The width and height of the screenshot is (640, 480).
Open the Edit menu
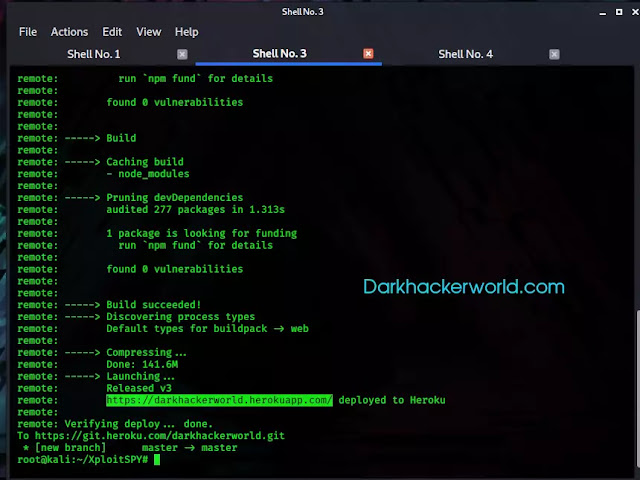click(112, 32)
